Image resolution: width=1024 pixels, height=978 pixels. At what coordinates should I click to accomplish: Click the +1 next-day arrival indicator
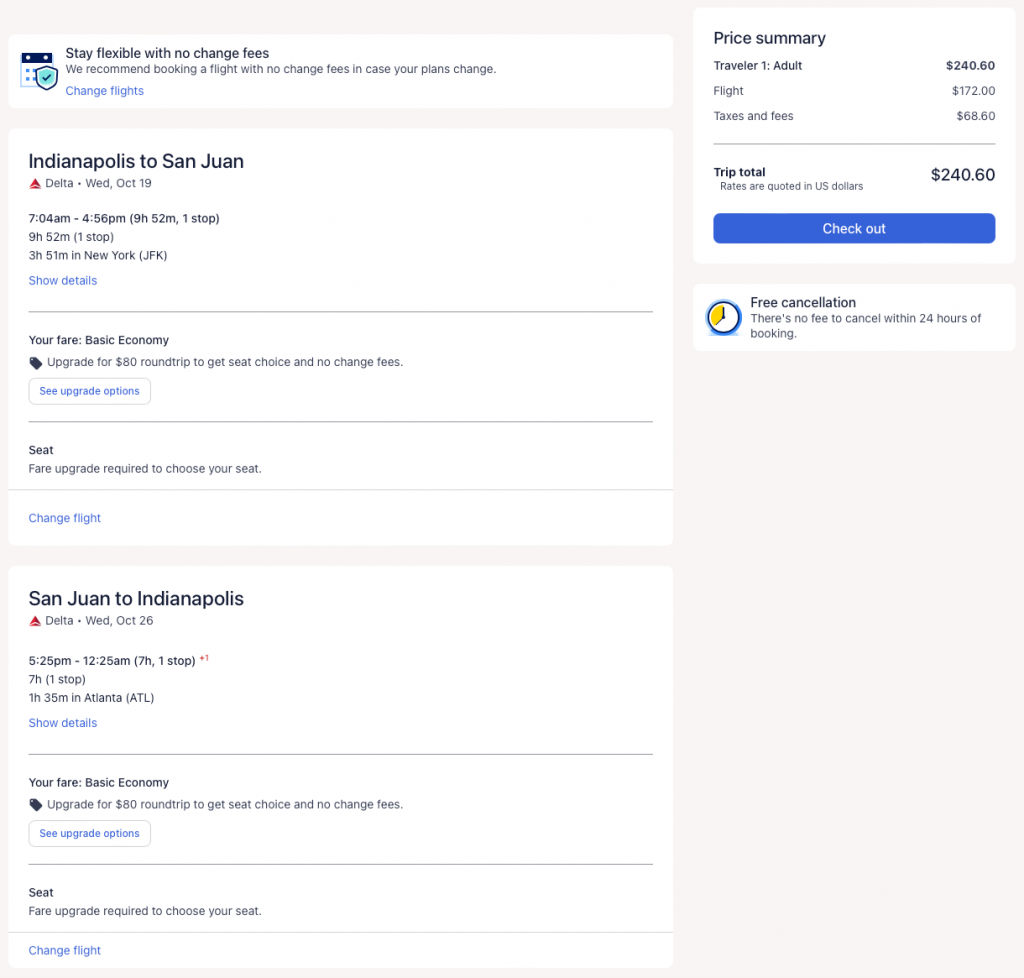[x=204, y=659]
